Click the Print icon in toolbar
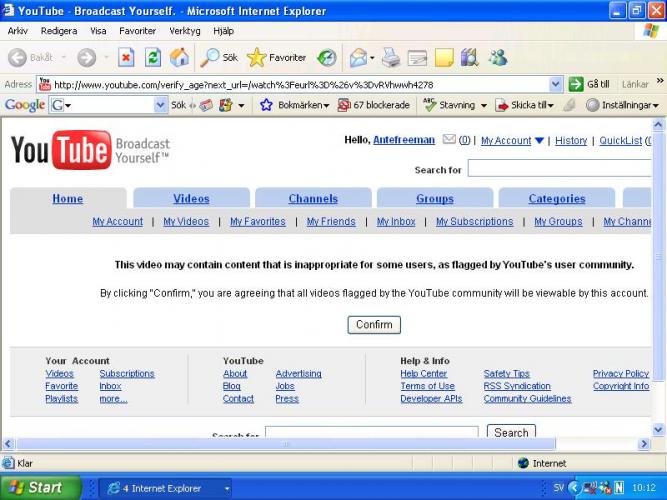This screenshot has width=667, height=500. 391,57
